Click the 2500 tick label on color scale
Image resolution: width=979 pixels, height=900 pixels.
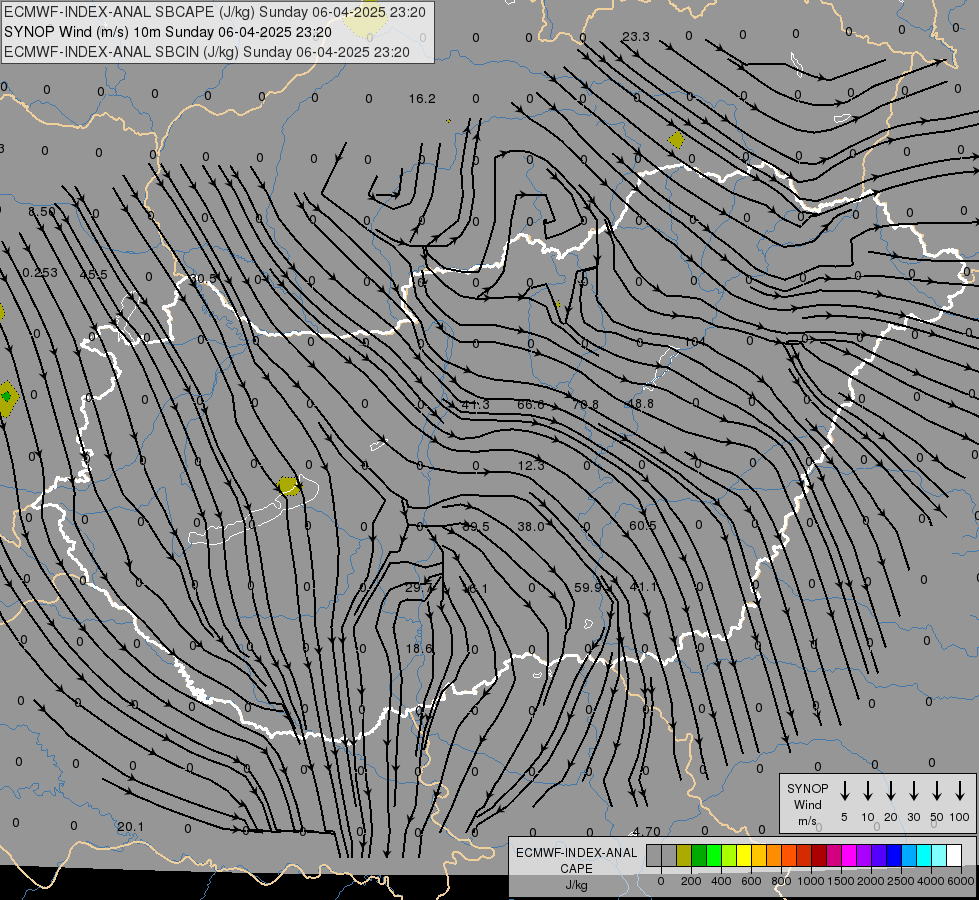point(900,881)
